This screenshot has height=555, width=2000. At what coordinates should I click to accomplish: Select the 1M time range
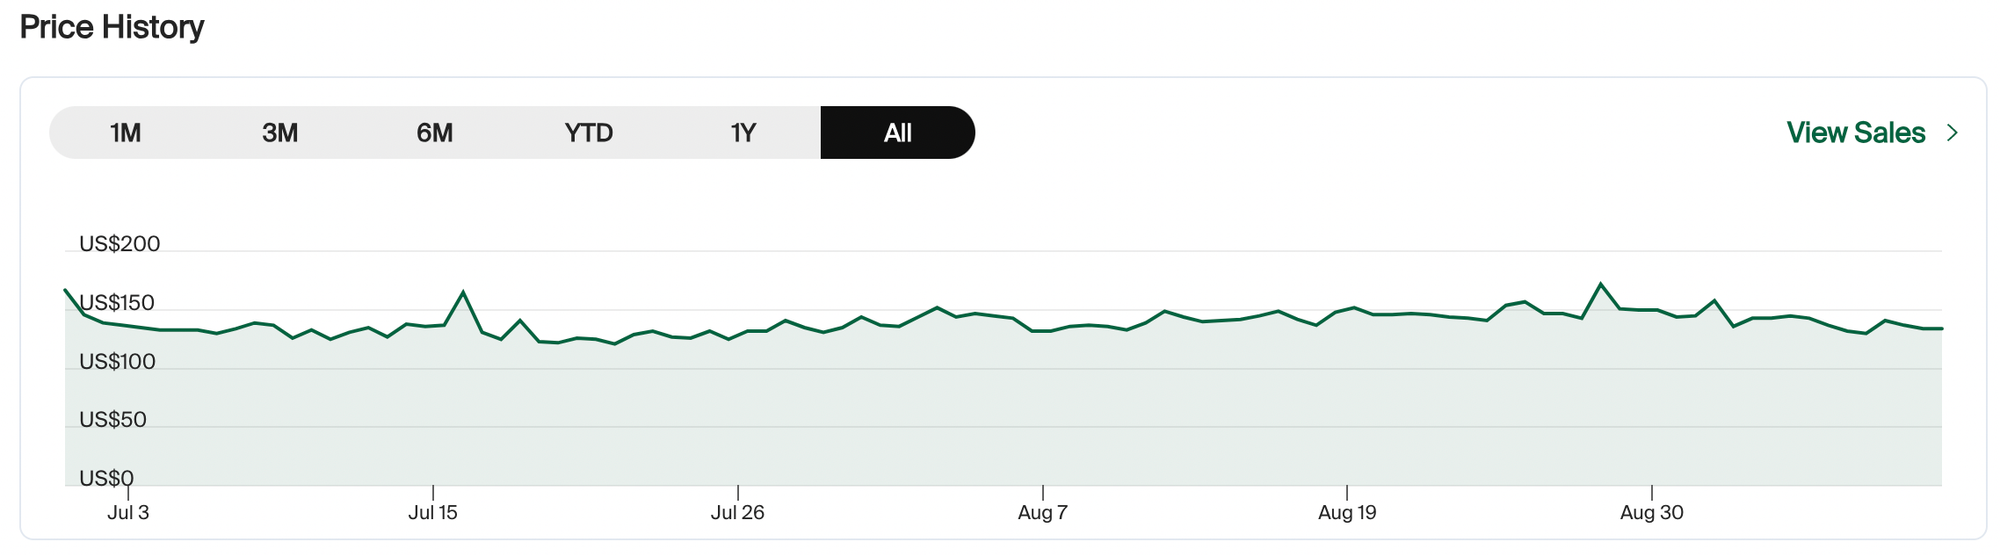click(125, 133)
